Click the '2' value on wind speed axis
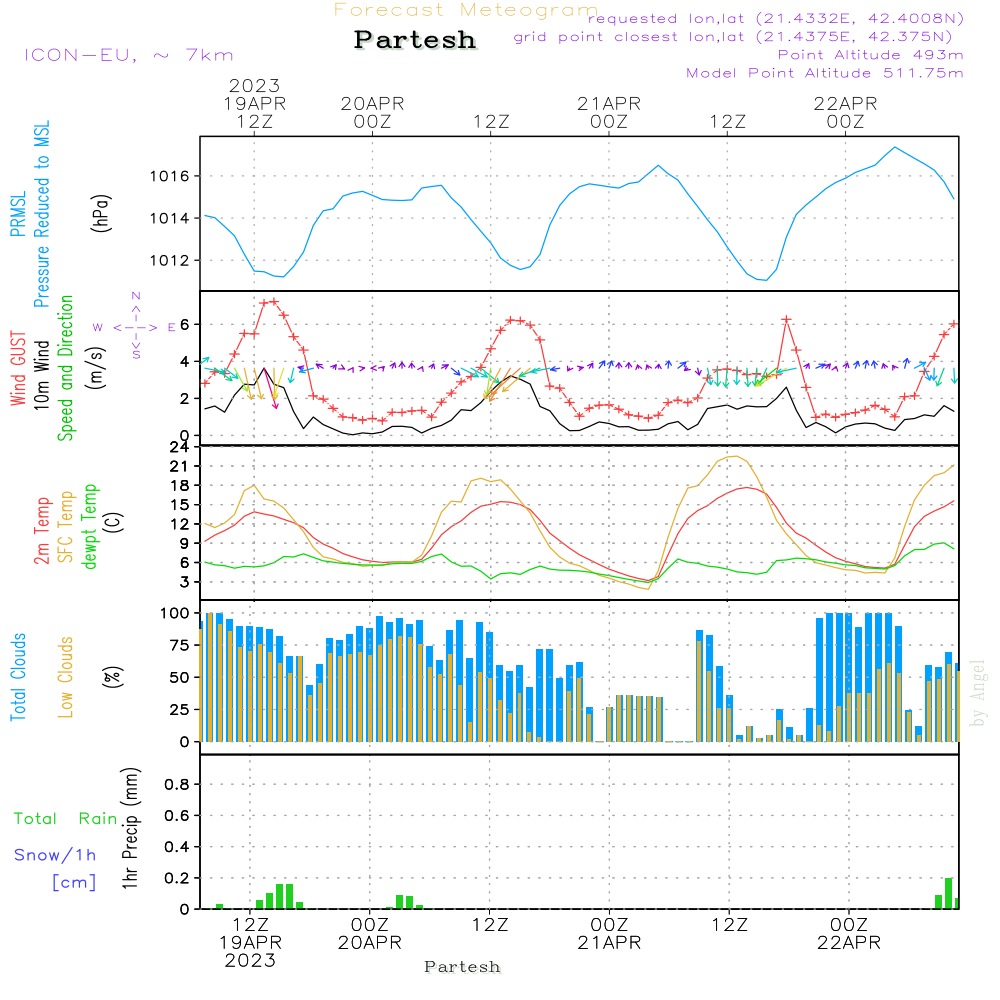1000x1000 pixels. (x=184, y=399)
